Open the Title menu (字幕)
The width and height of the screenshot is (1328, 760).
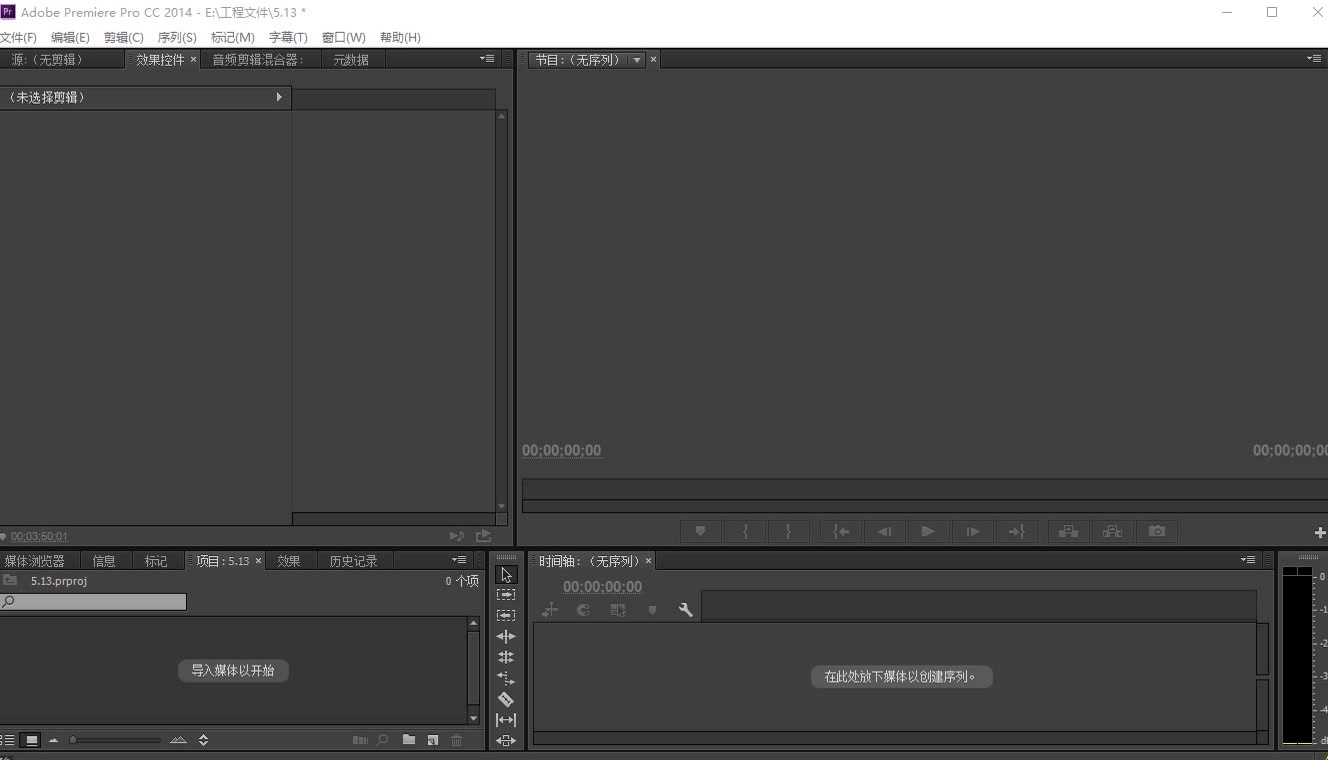[288, 37]
